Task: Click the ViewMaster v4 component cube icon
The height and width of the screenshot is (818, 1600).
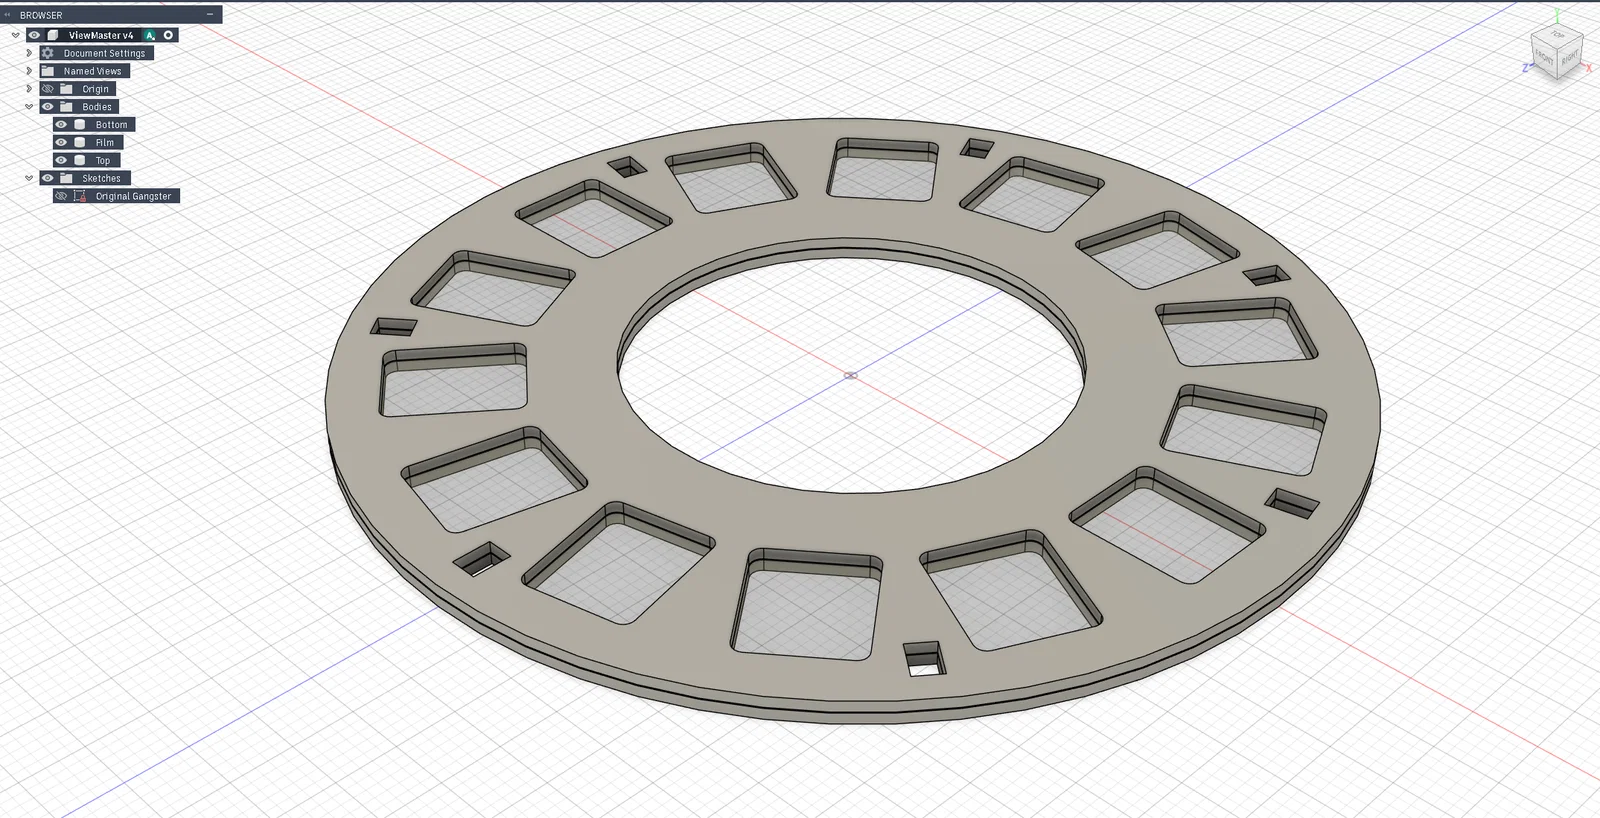Action: 53,35
